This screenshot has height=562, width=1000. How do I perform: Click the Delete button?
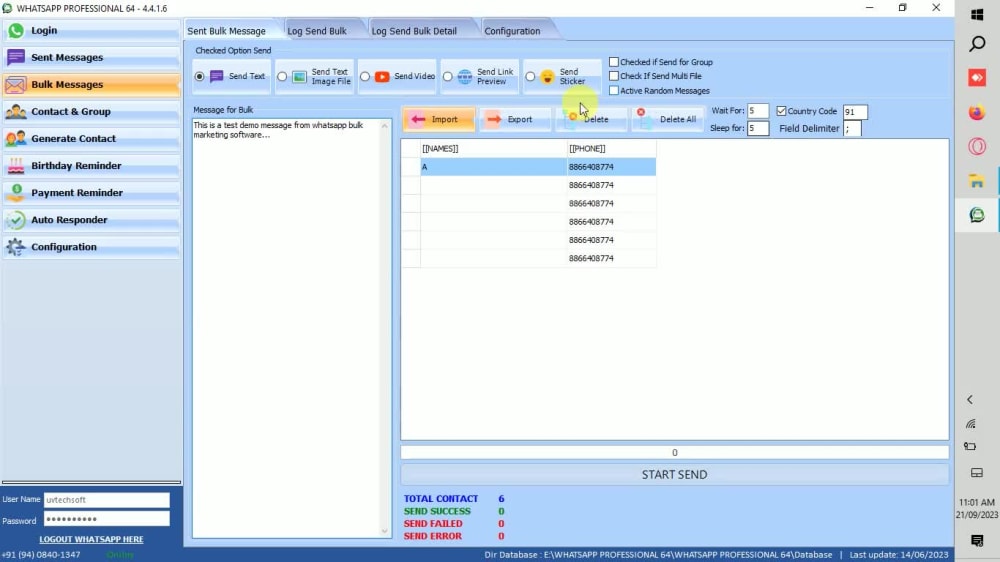coord(591,119)
